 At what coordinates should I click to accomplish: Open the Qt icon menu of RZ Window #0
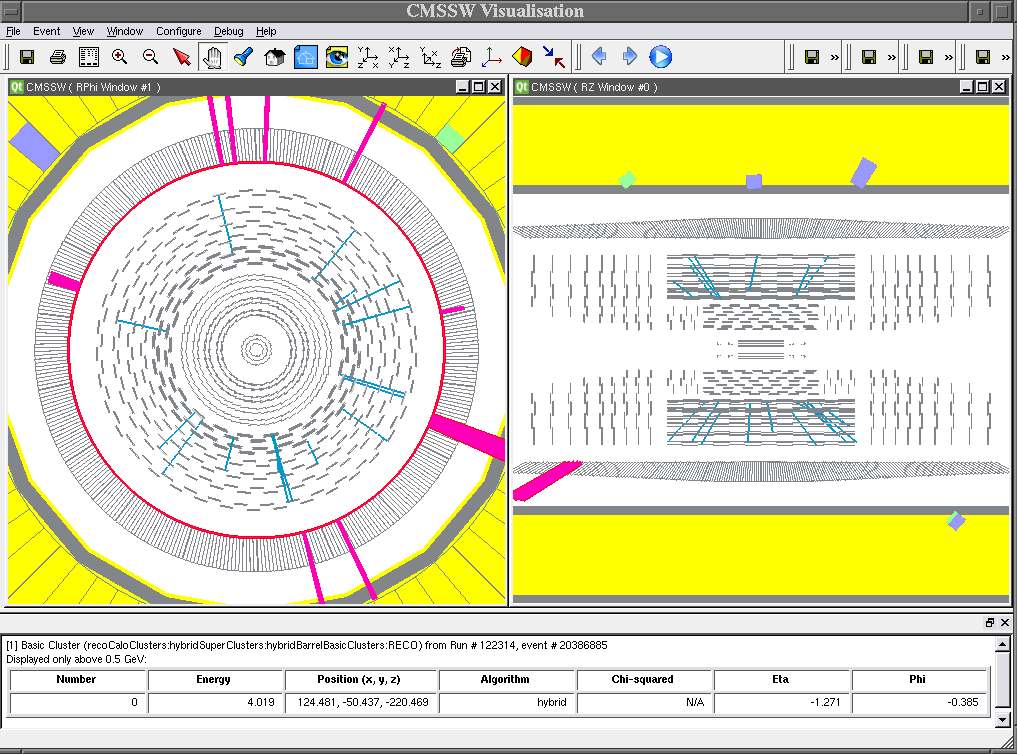tap(521, 87)
